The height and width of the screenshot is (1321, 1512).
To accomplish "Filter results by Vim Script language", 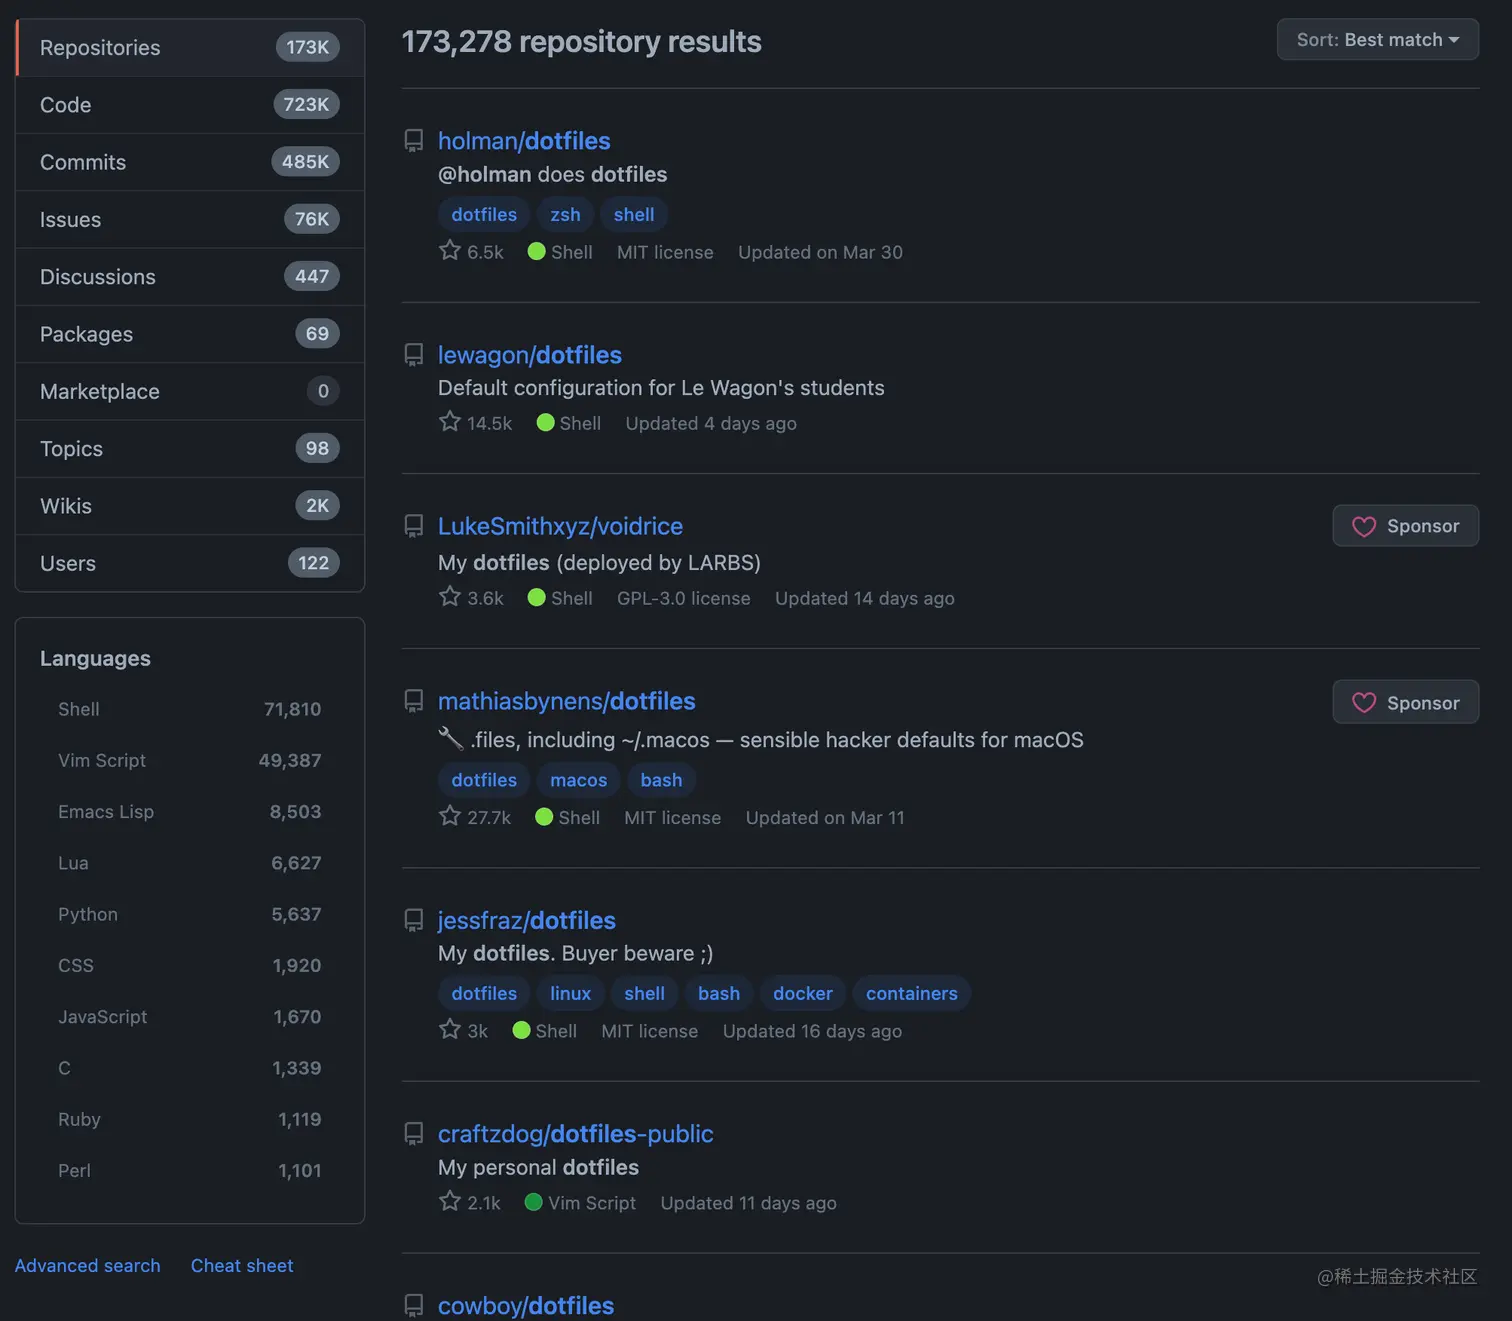I will [189, 760].
